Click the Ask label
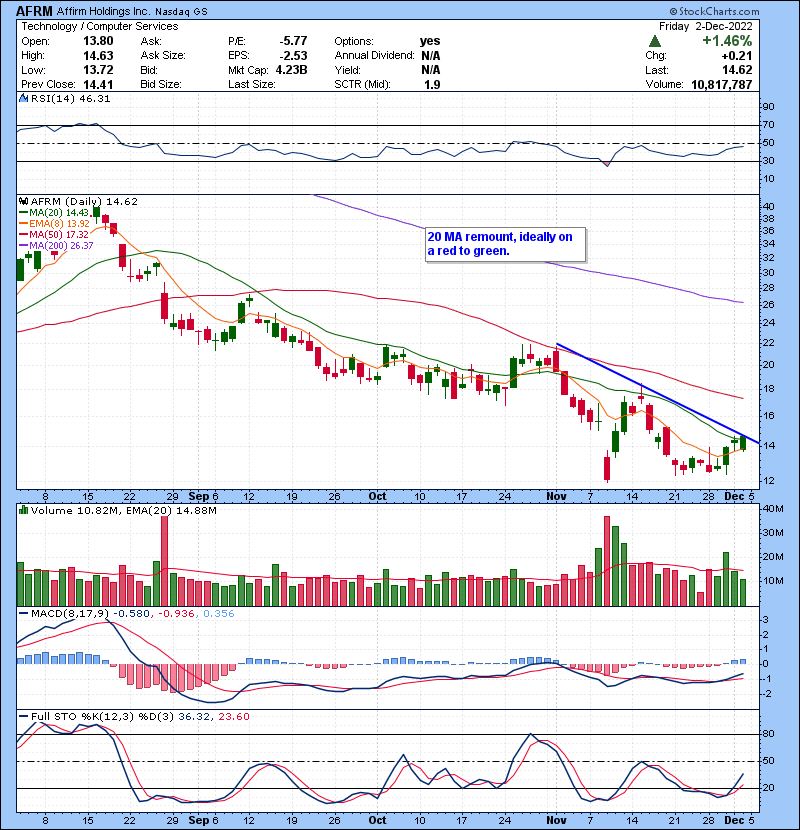Screen dimensions: 800x830 (151, 41)
